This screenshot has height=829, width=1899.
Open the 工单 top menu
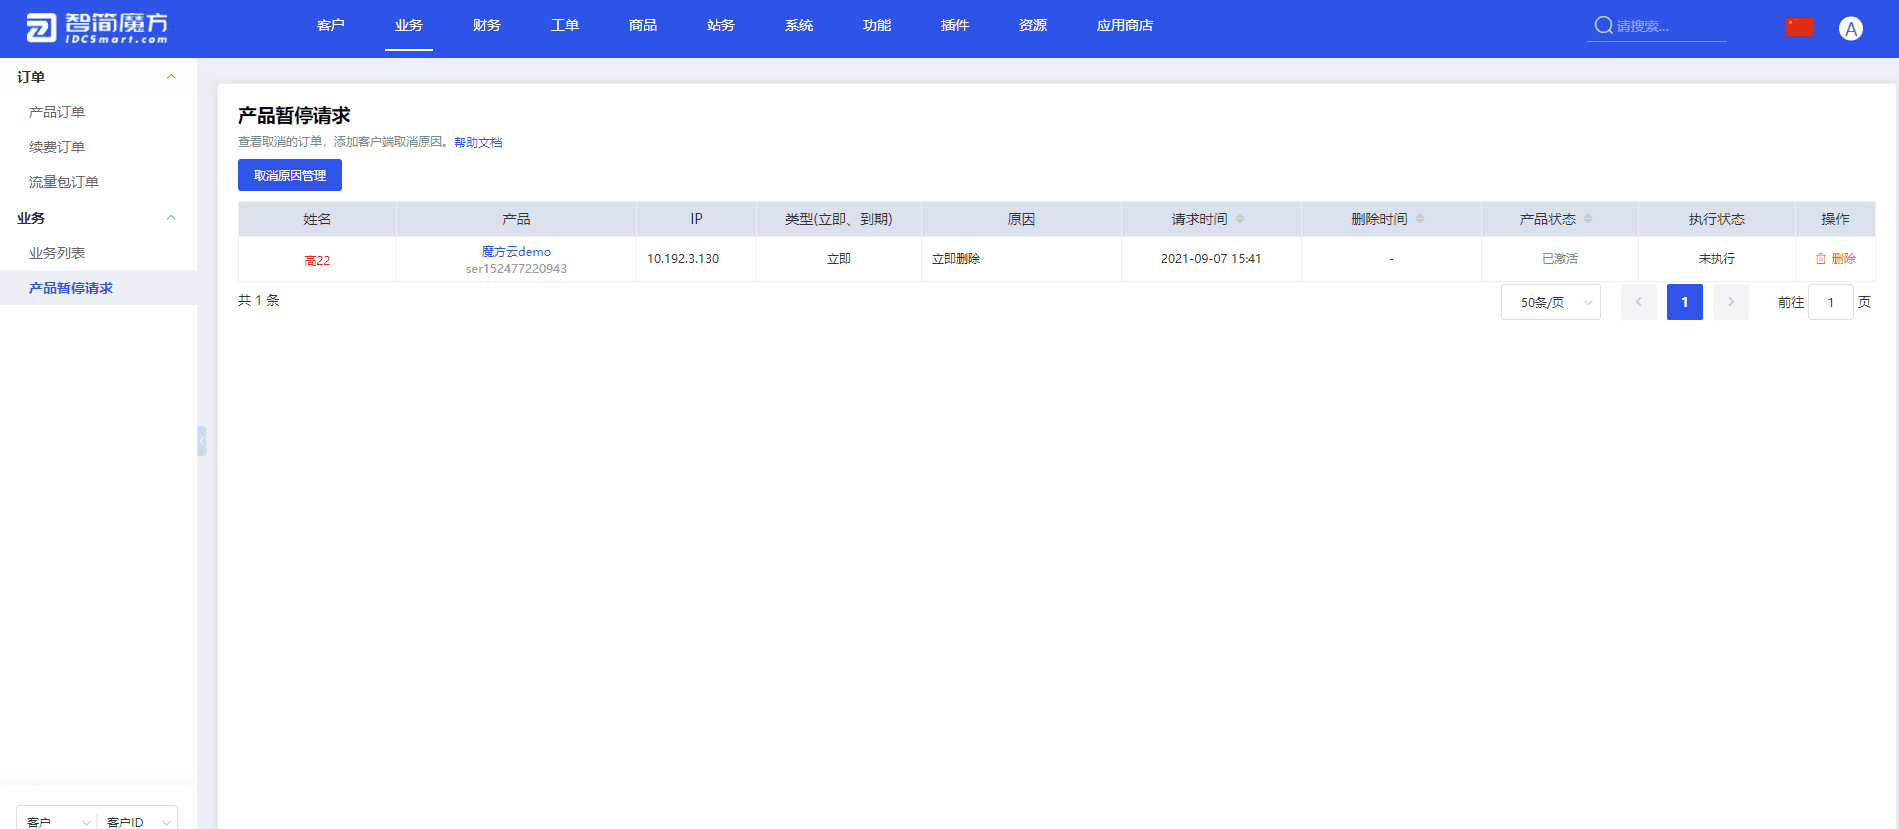[565, 26]
